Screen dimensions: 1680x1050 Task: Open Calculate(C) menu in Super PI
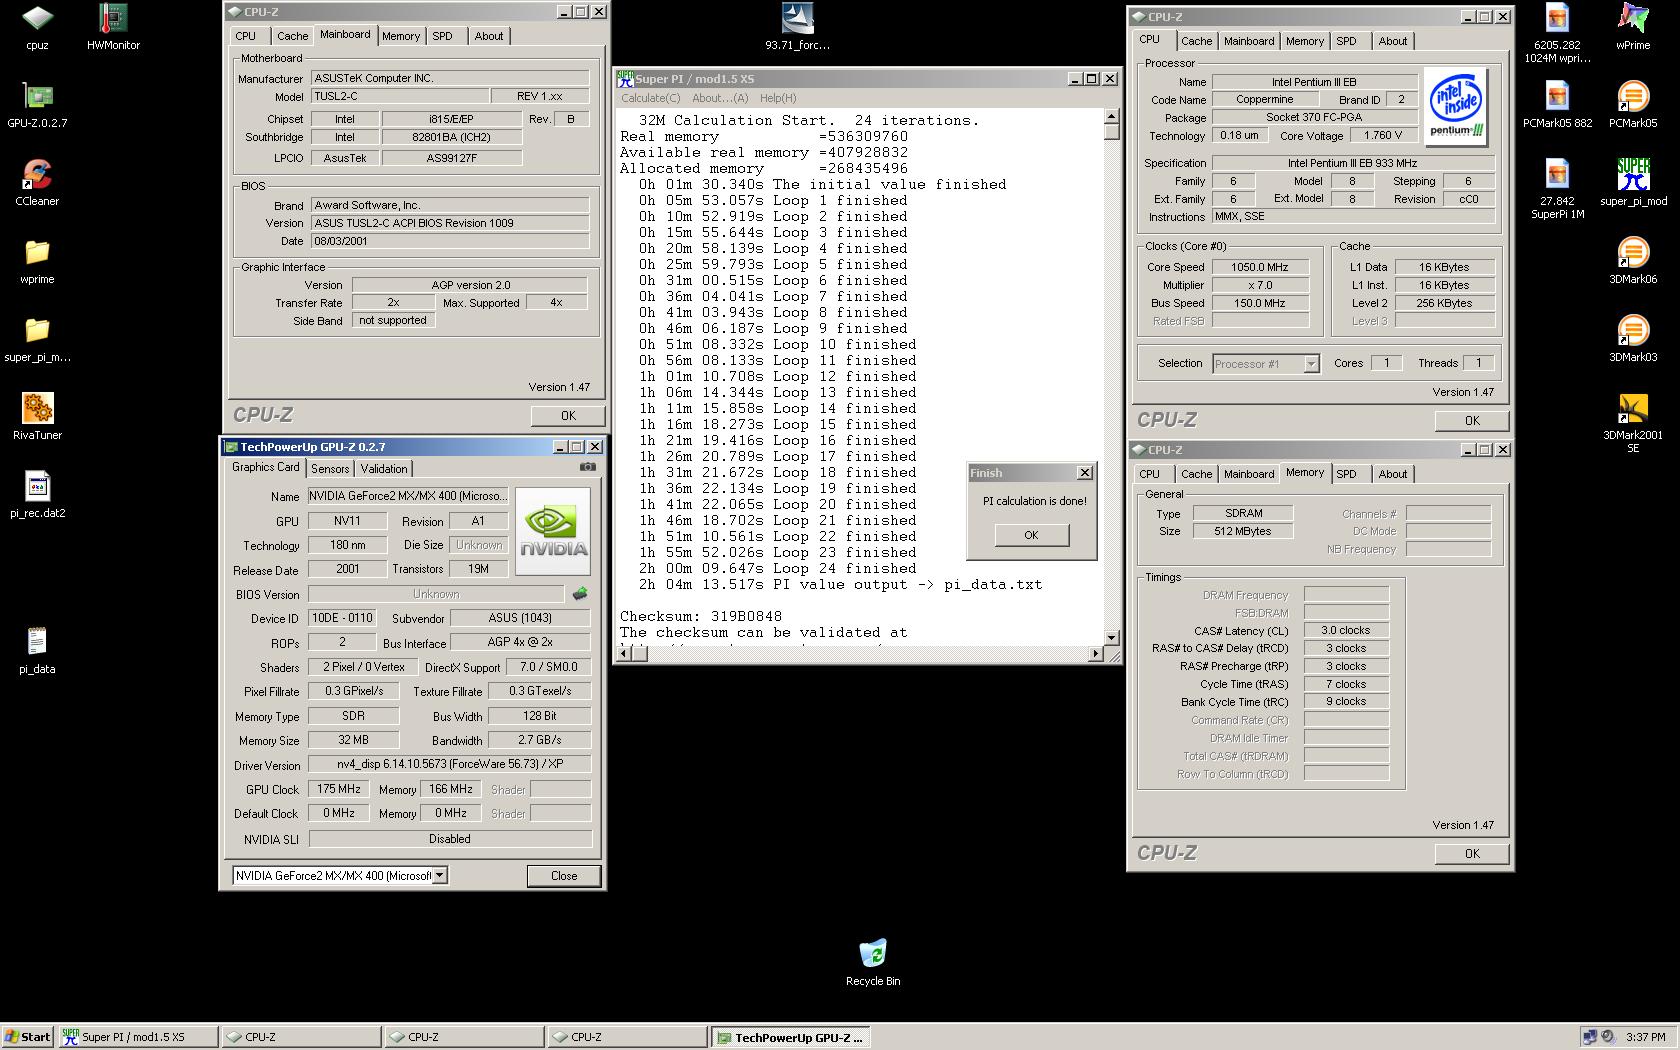coord(650,98)
